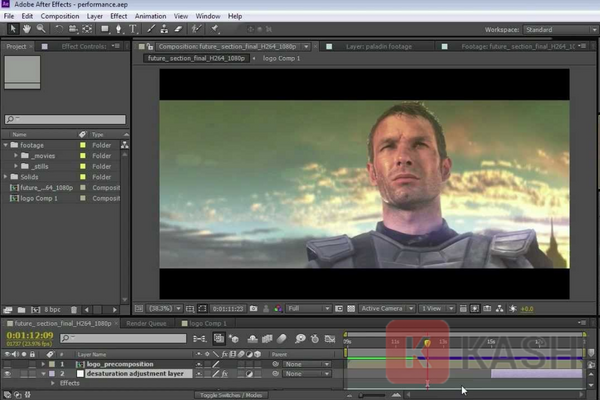Viewport: 600px width, 400px height.
Task: Open the Active Camera dropdown
Action: (x=387, y=309)
